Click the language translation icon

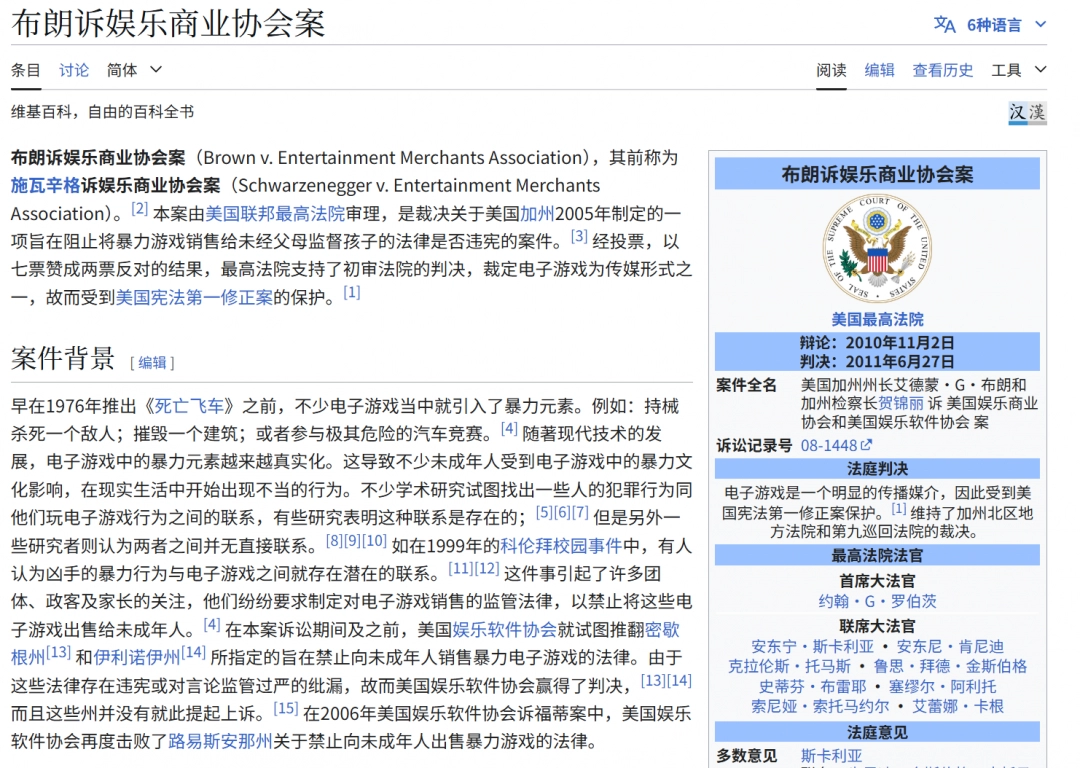coord(944,25)
